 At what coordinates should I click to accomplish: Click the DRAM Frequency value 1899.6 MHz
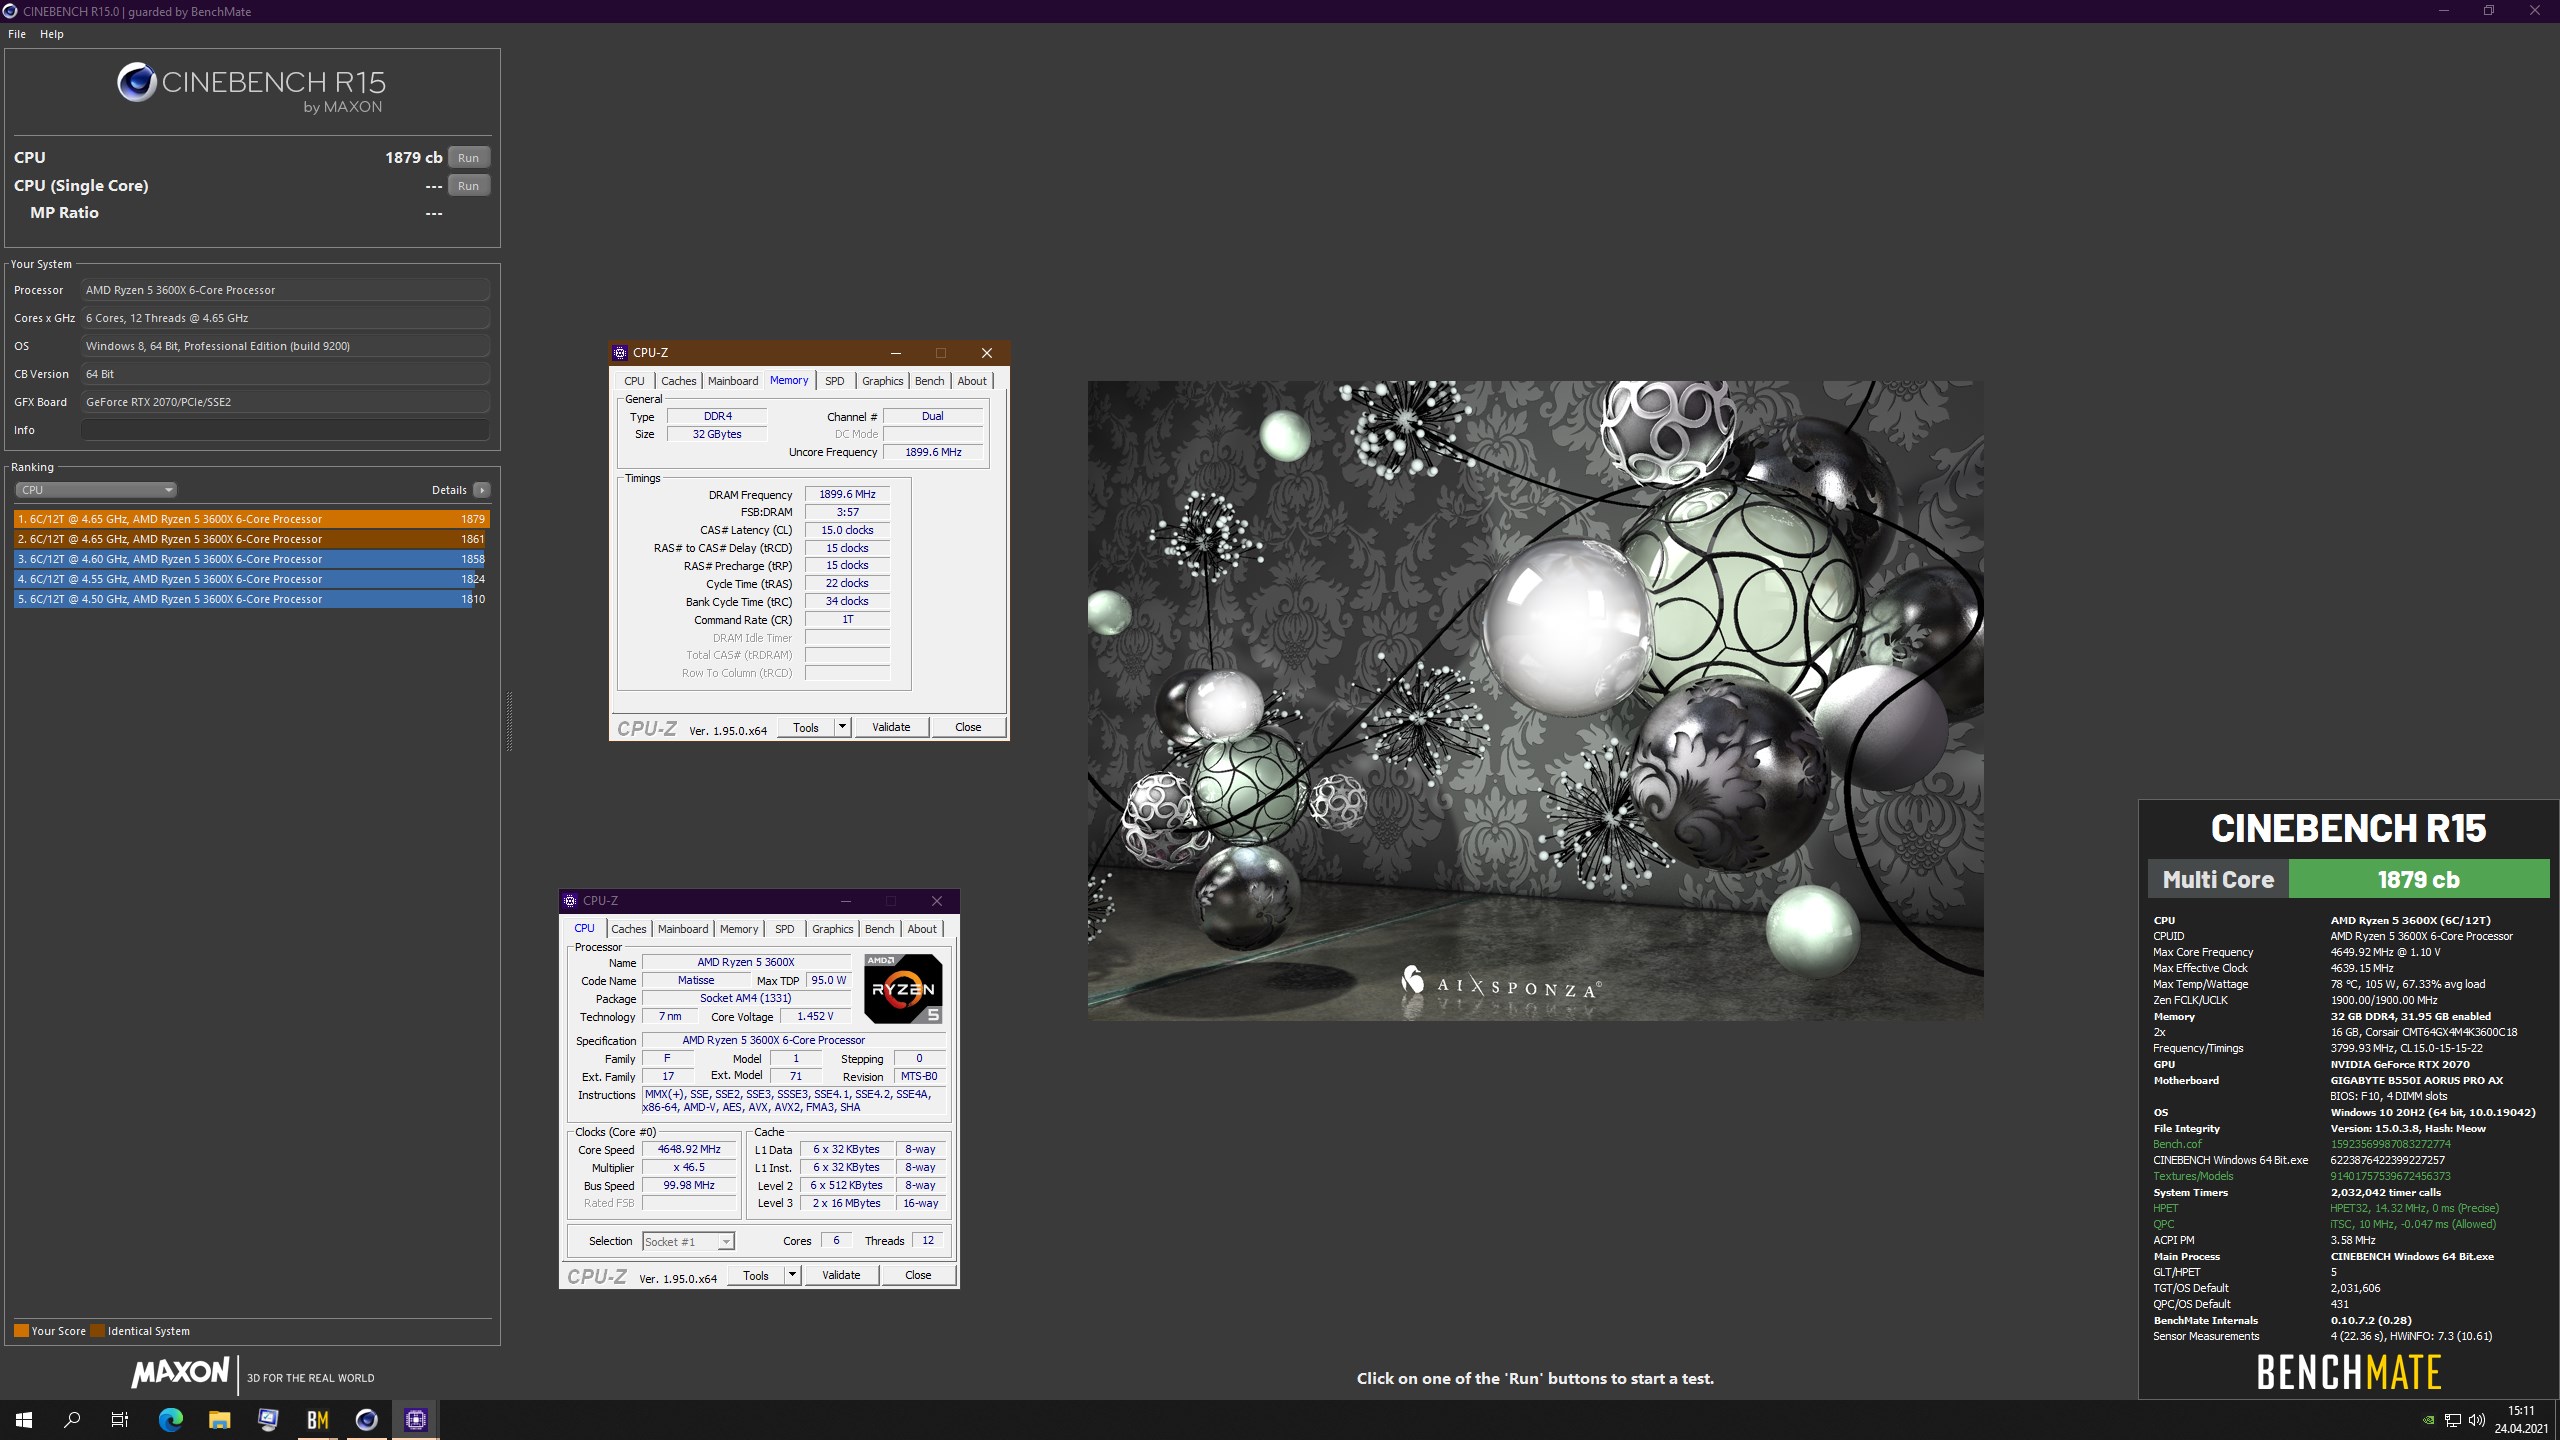[847, 494]
